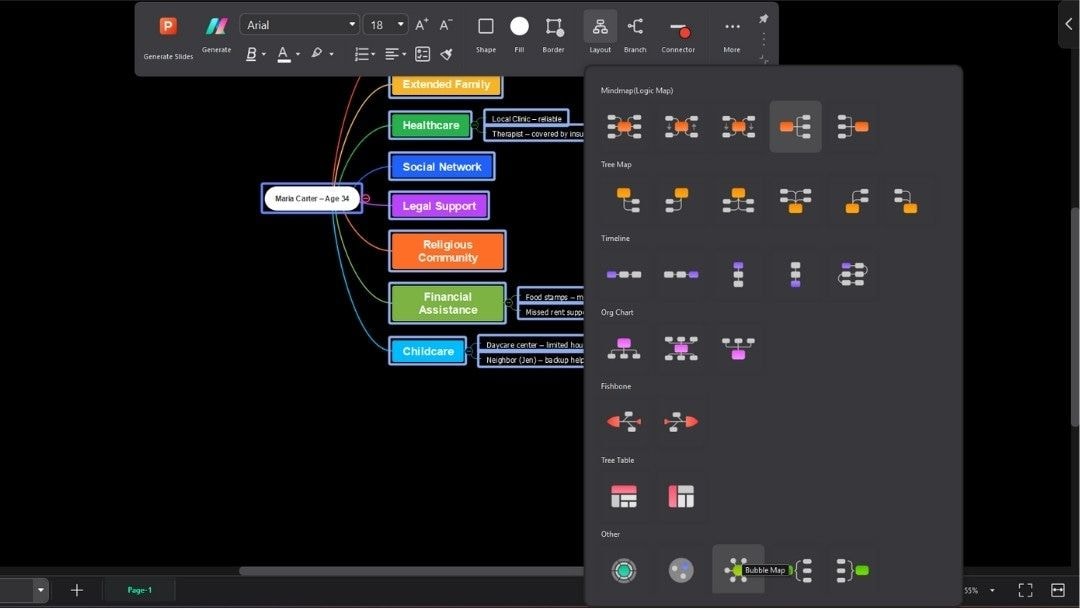Viewport: 1080px width, 610px height.
Task: Collapse the Maria Carter root node branches
Action: coord(366,198)
